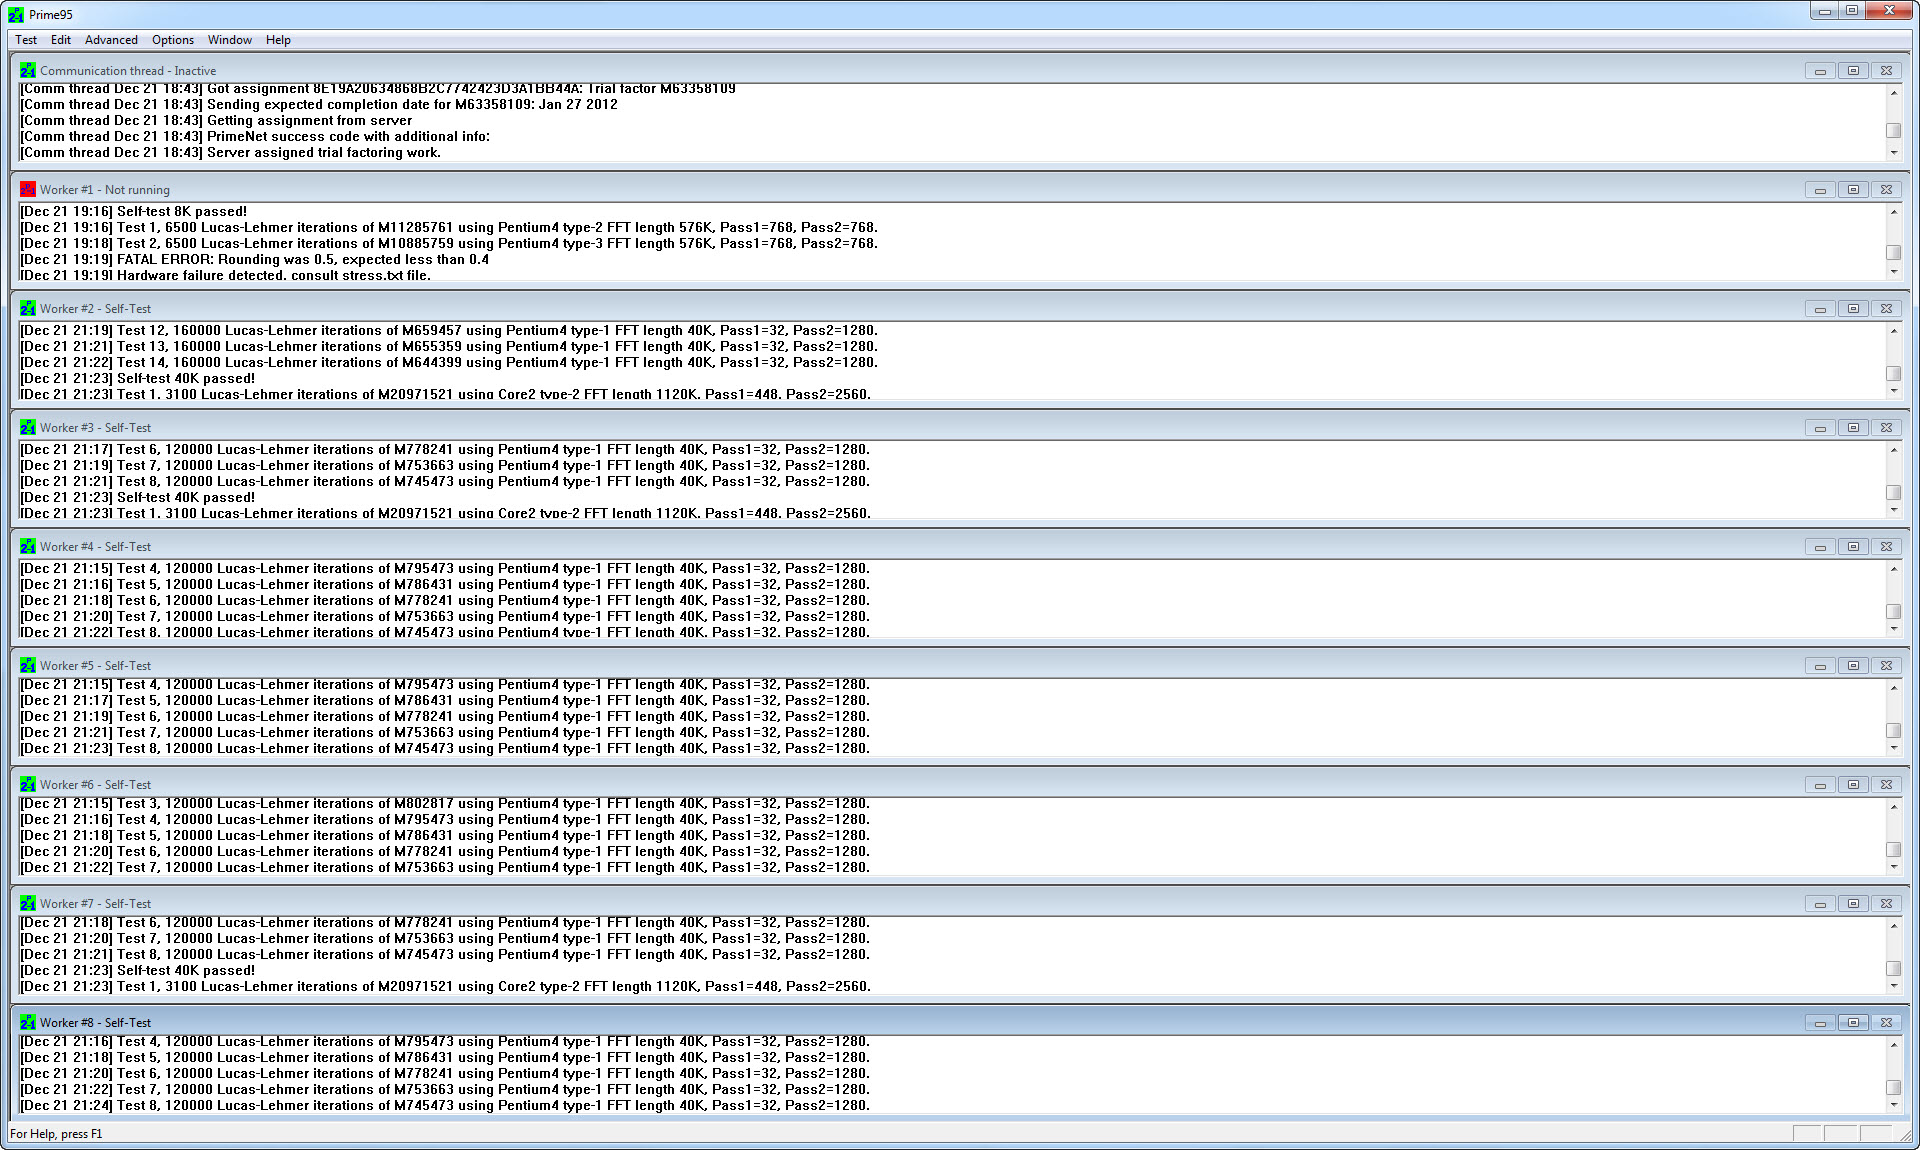Close the Worker #5 child window
1920x1150 pixels.
[1886, 666]
